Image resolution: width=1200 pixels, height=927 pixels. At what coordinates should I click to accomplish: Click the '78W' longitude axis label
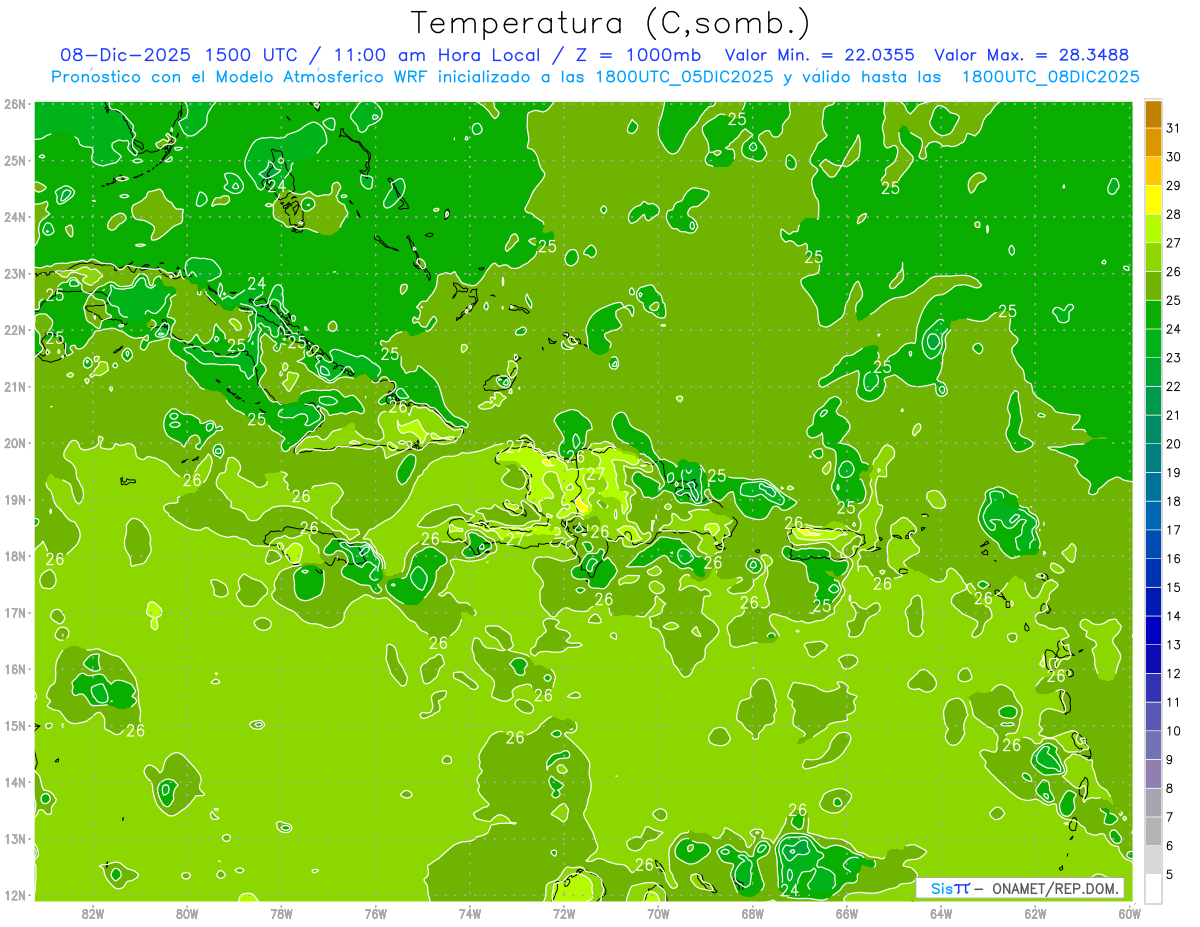click(x=281, y=913)
